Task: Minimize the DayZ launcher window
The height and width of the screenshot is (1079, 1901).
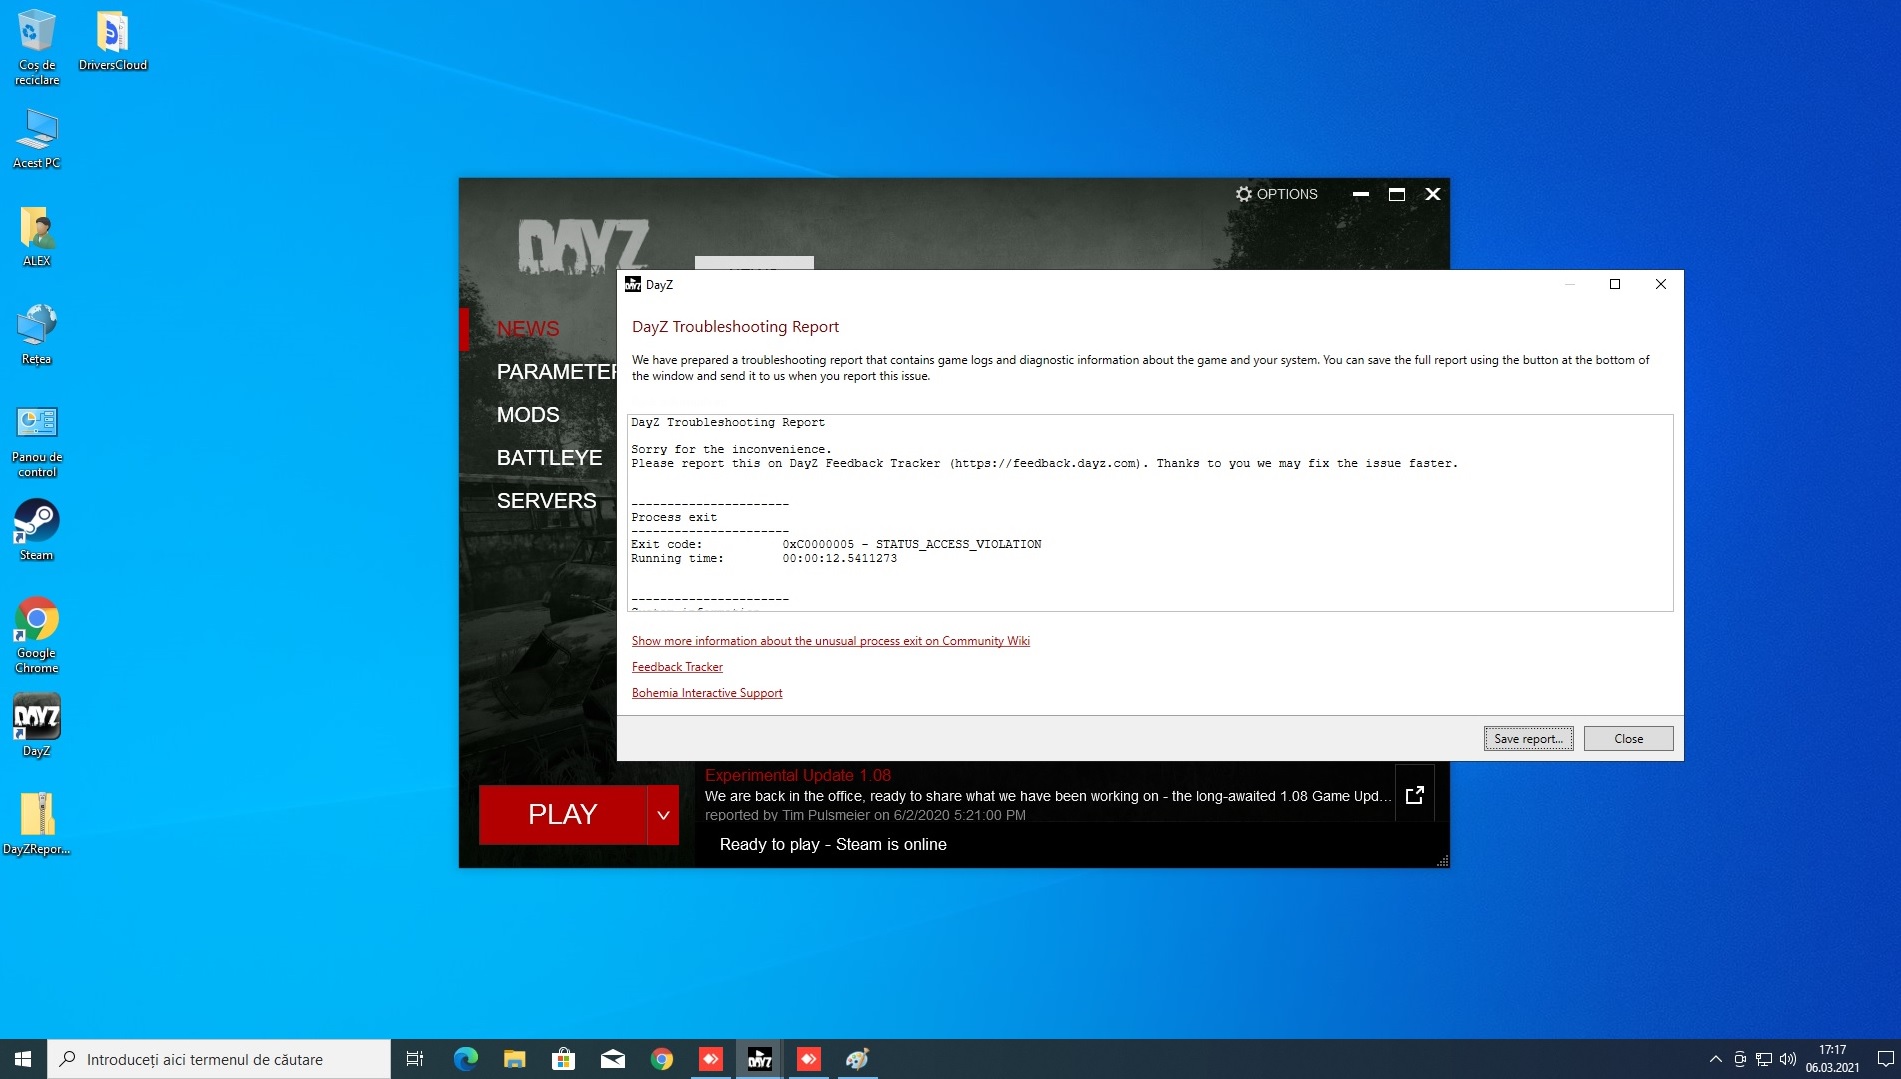Action: coord(1360,194)
